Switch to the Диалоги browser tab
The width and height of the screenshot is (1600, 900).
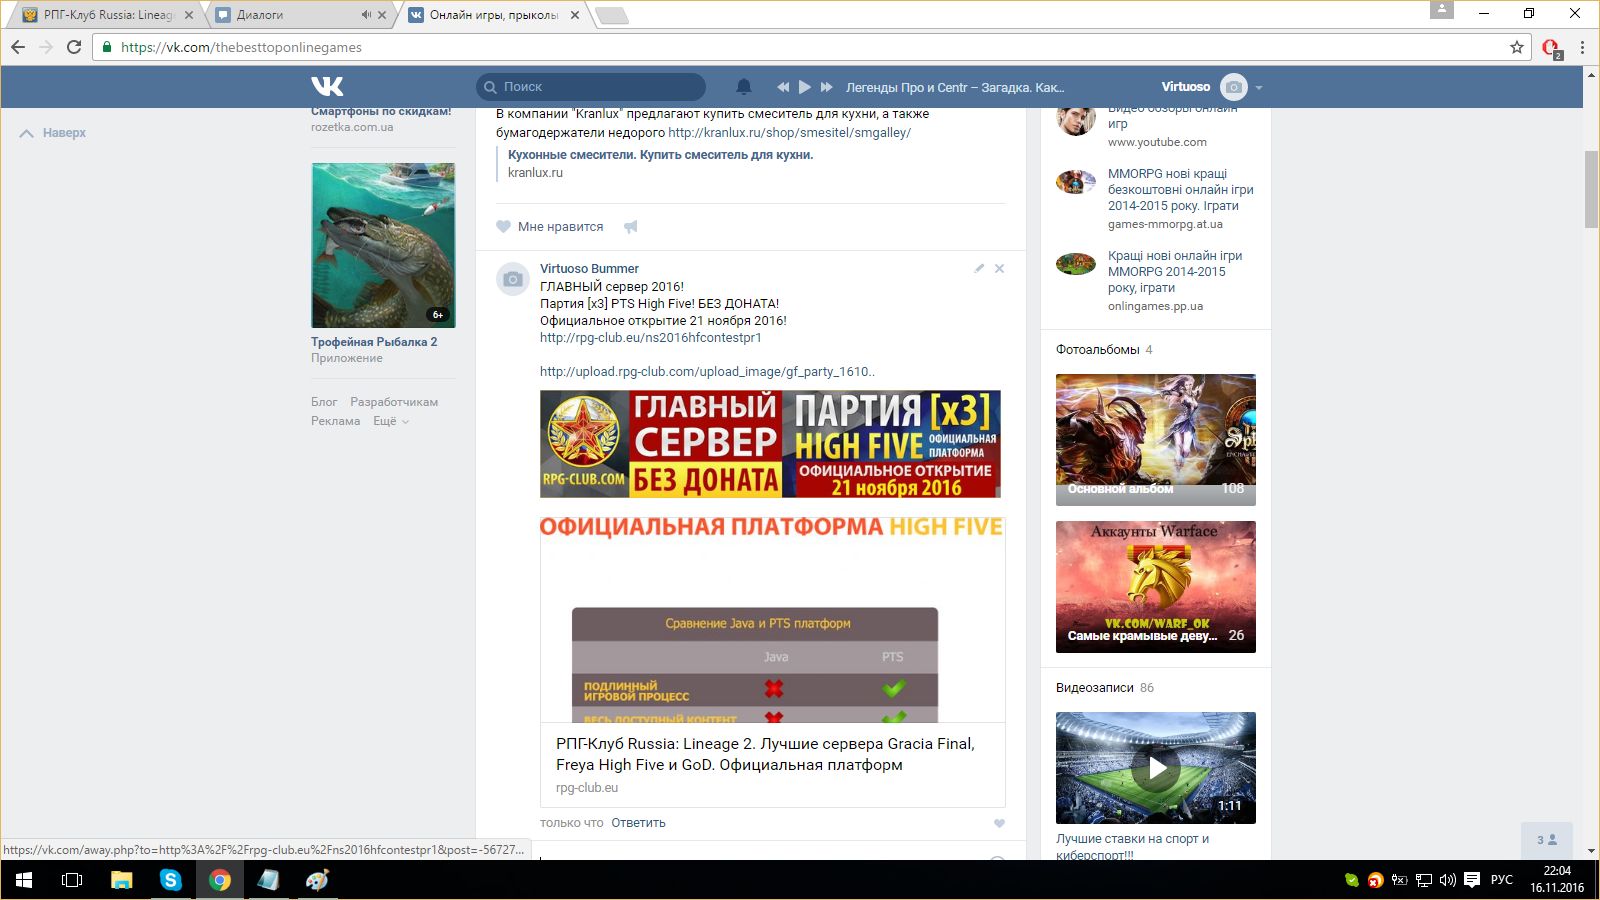click(x=290, y=15)
